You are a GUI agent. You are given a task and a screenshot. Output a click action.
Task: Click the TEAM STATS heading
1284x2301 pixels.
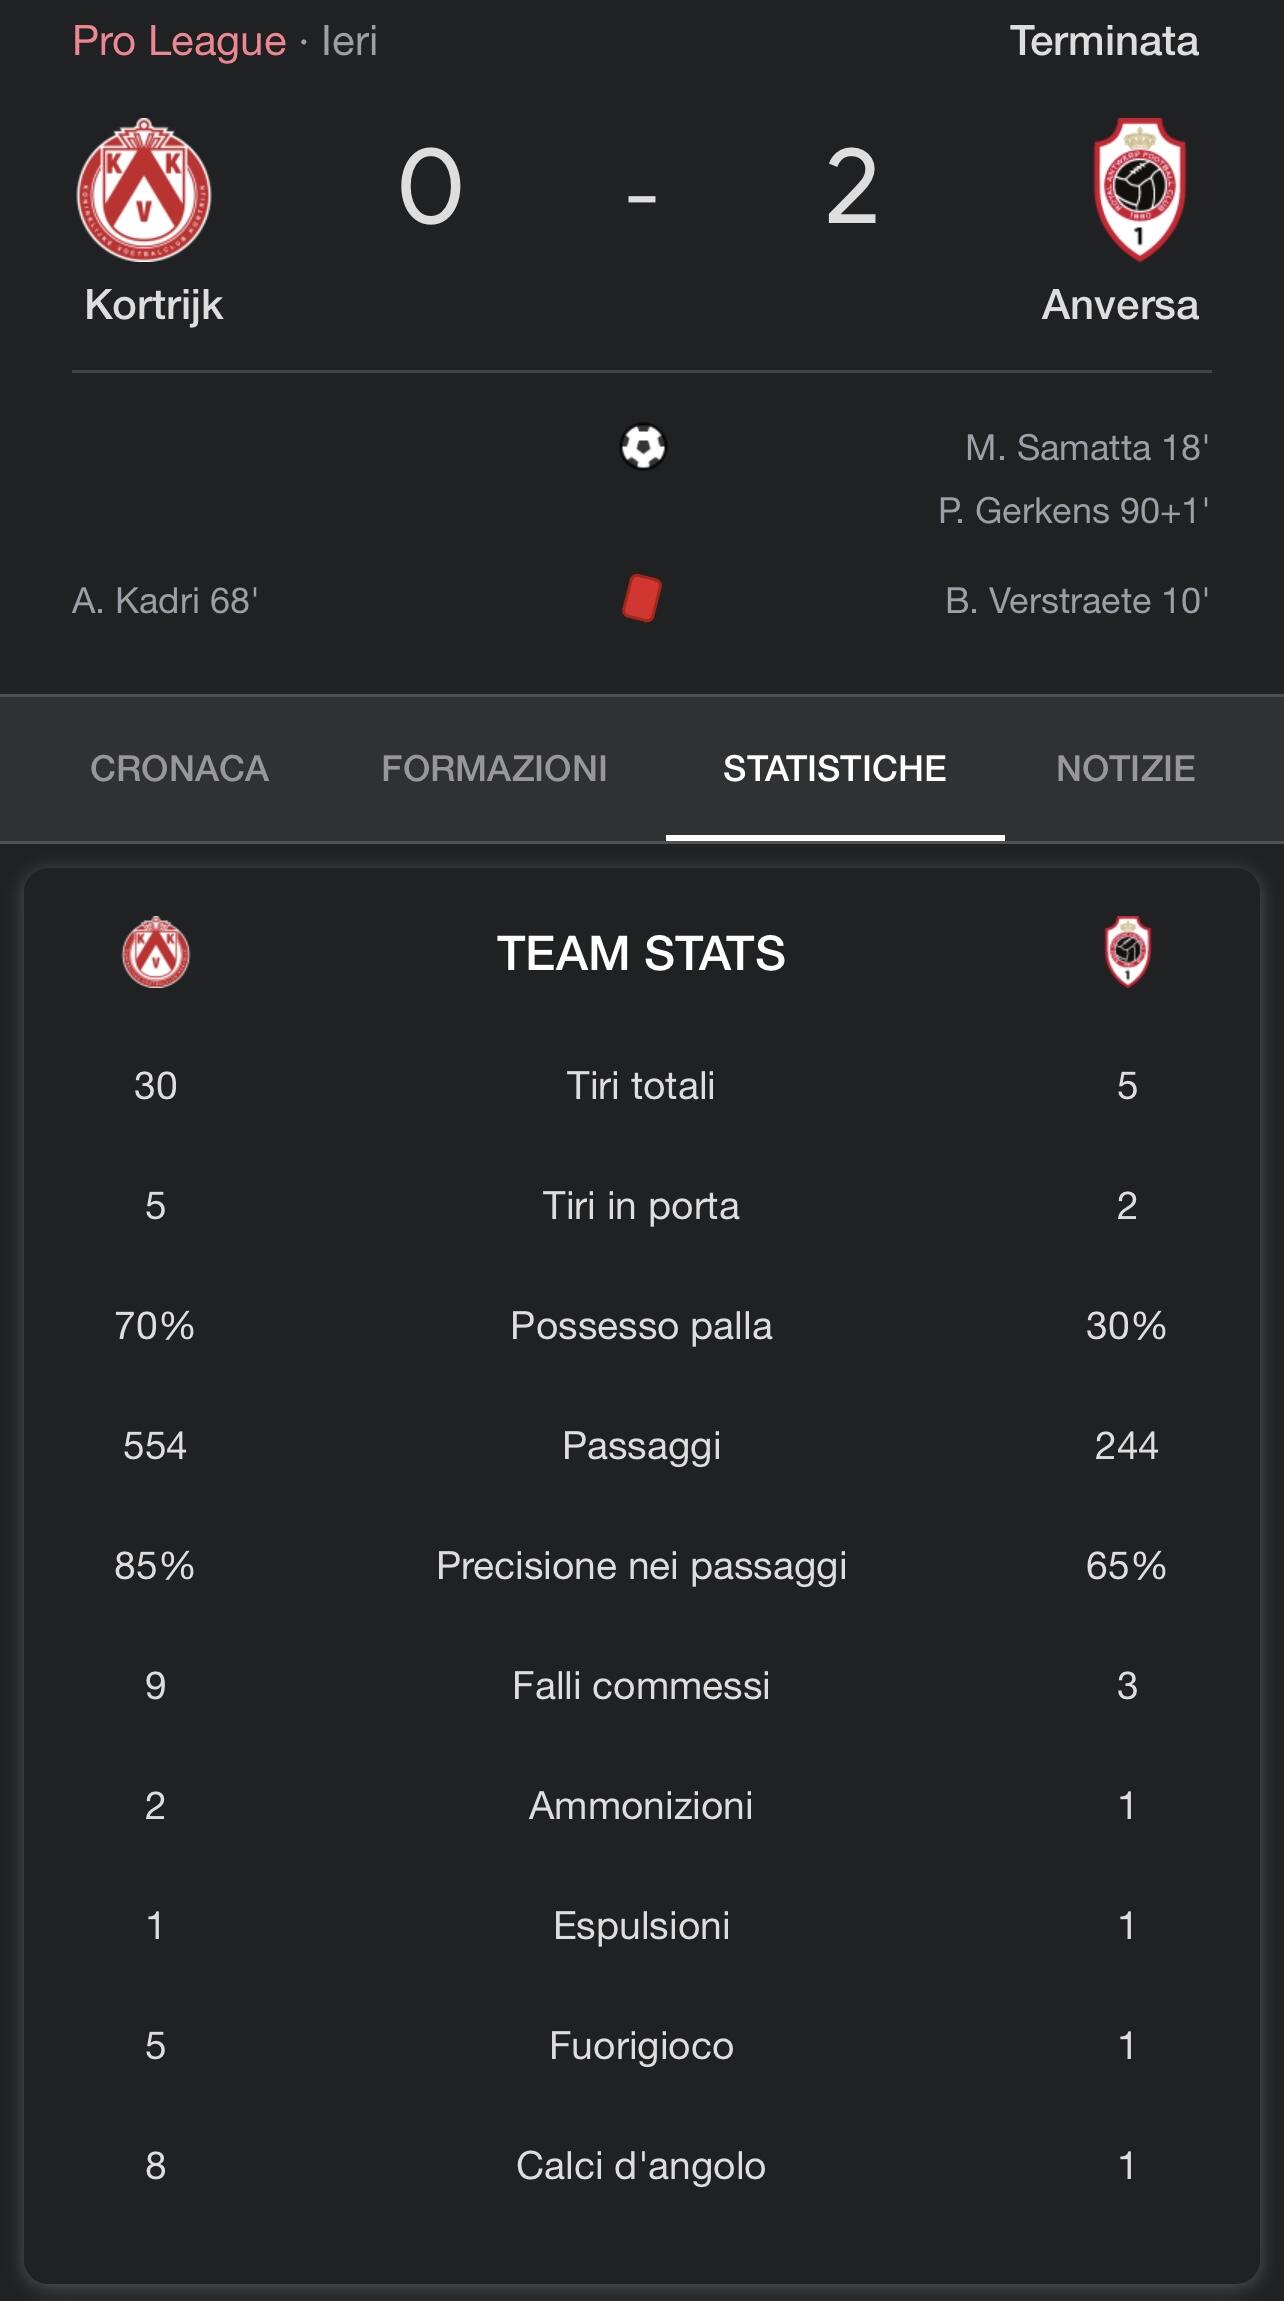point(641,953)
